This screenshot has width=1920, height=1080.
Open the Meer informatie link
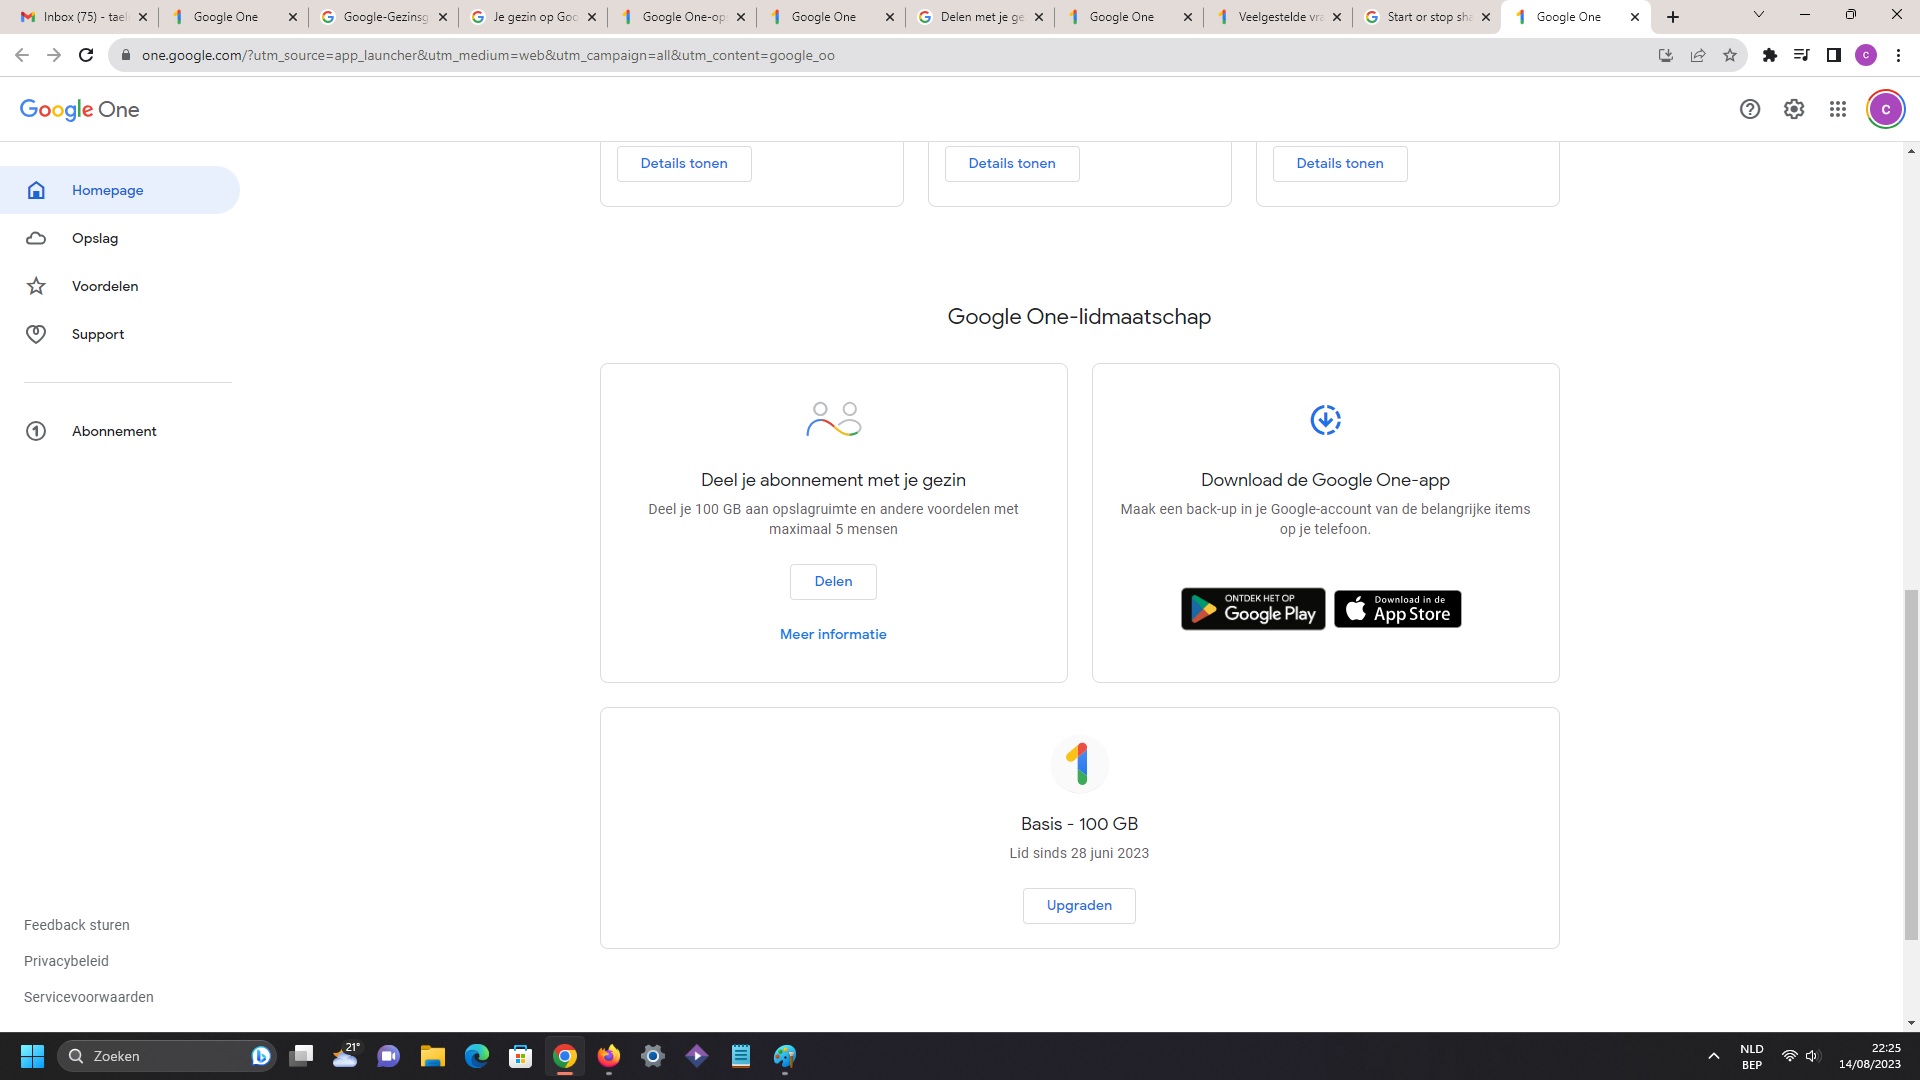pos(833,634)
